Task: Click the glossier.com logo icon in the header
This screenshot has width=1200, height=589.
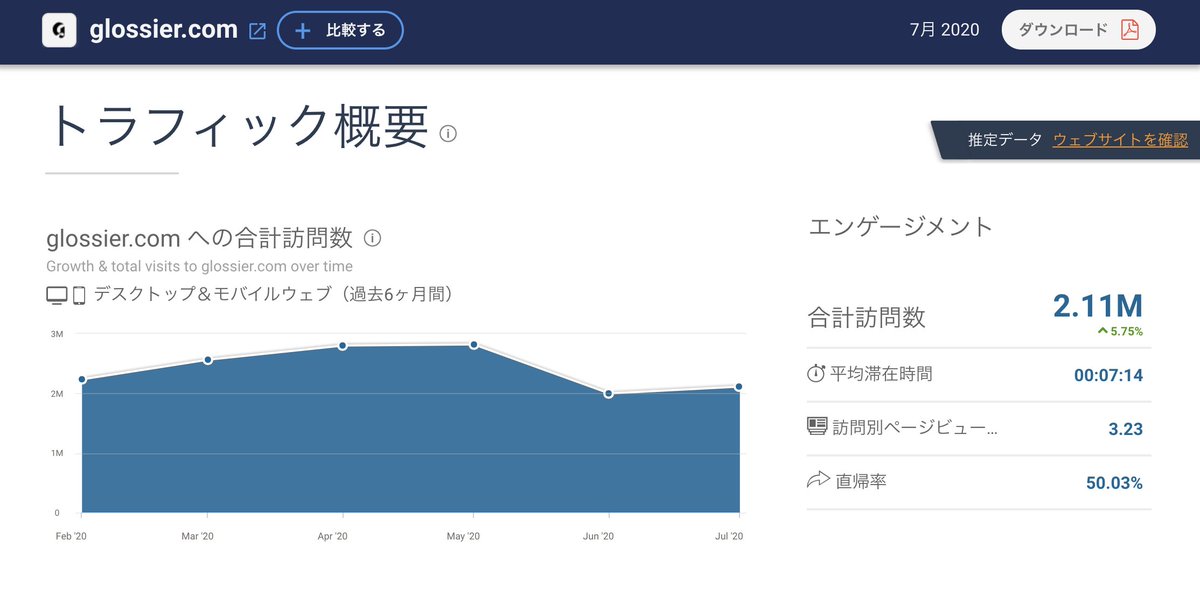Action: 57,29
